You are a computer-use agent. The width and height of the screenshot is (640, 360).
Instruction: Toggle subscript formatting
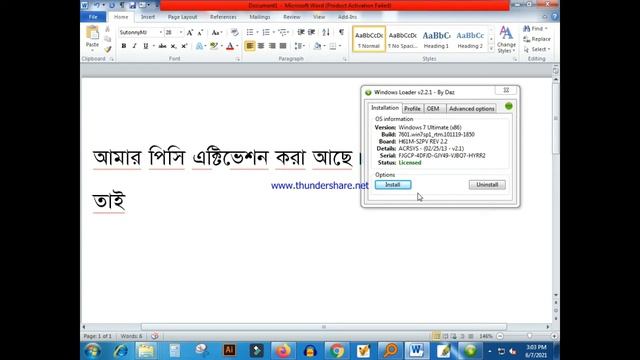[173, 46]
